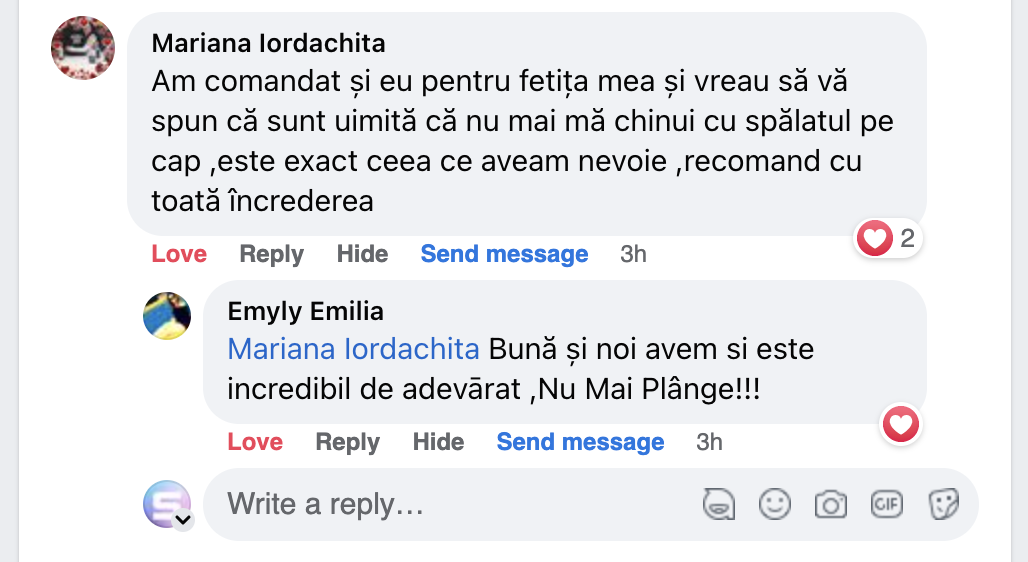Hide Mariana Iordachita's comment

(362, 254)
